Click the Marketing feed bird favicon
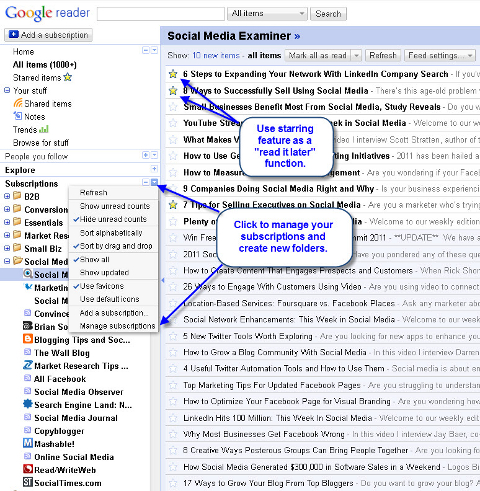480x491 pixels. point(28,287)
